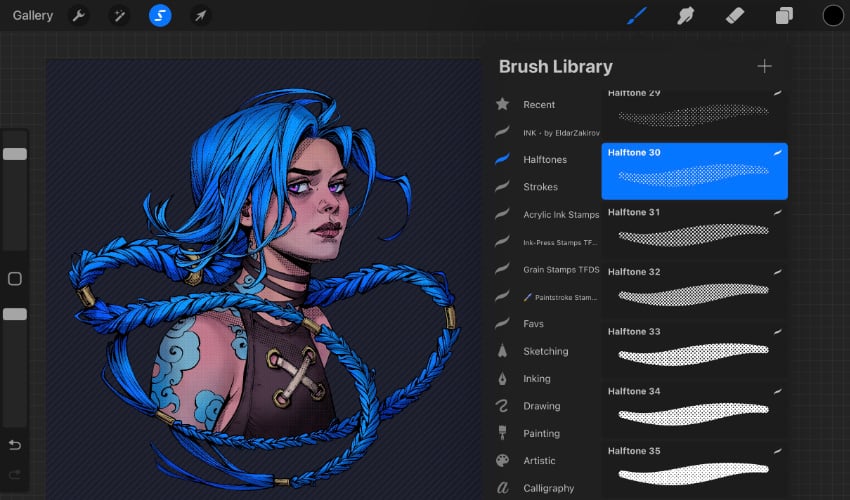Activate the Transform arrow tool
The height and width of the screenshot is (500, 850).
tap(200, 16)
